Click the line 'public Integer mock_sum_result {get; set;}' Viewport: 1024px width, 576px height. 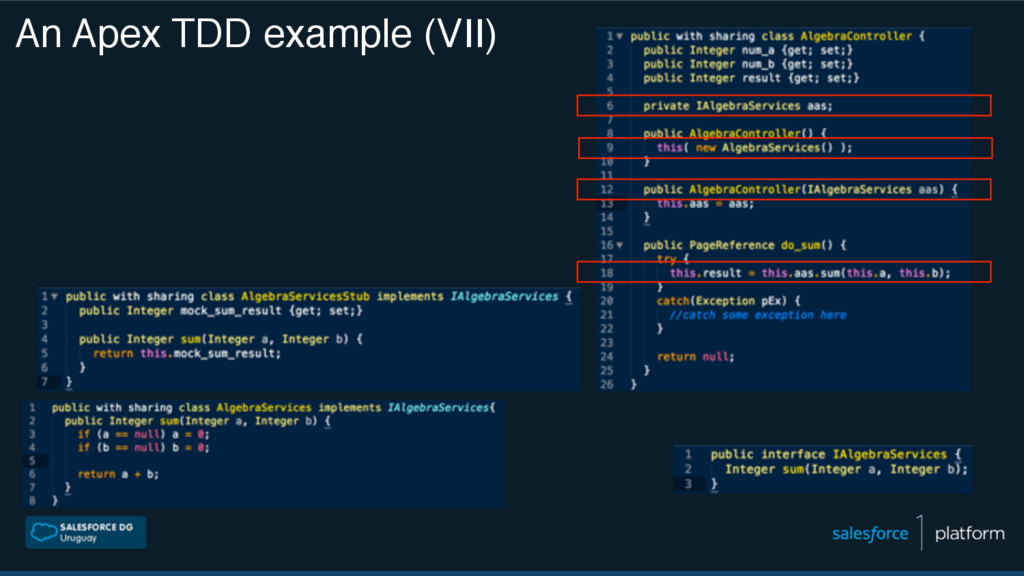[221, 311]
